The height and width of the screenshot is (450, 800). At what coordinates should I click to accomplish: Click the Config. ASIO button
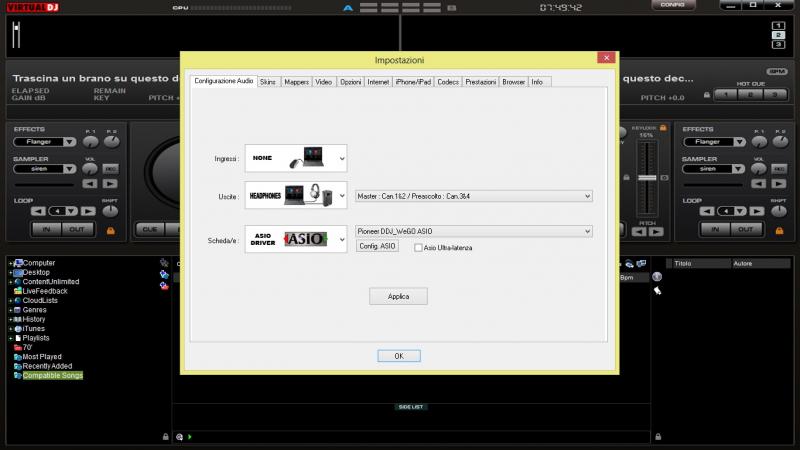coord(377,246)
